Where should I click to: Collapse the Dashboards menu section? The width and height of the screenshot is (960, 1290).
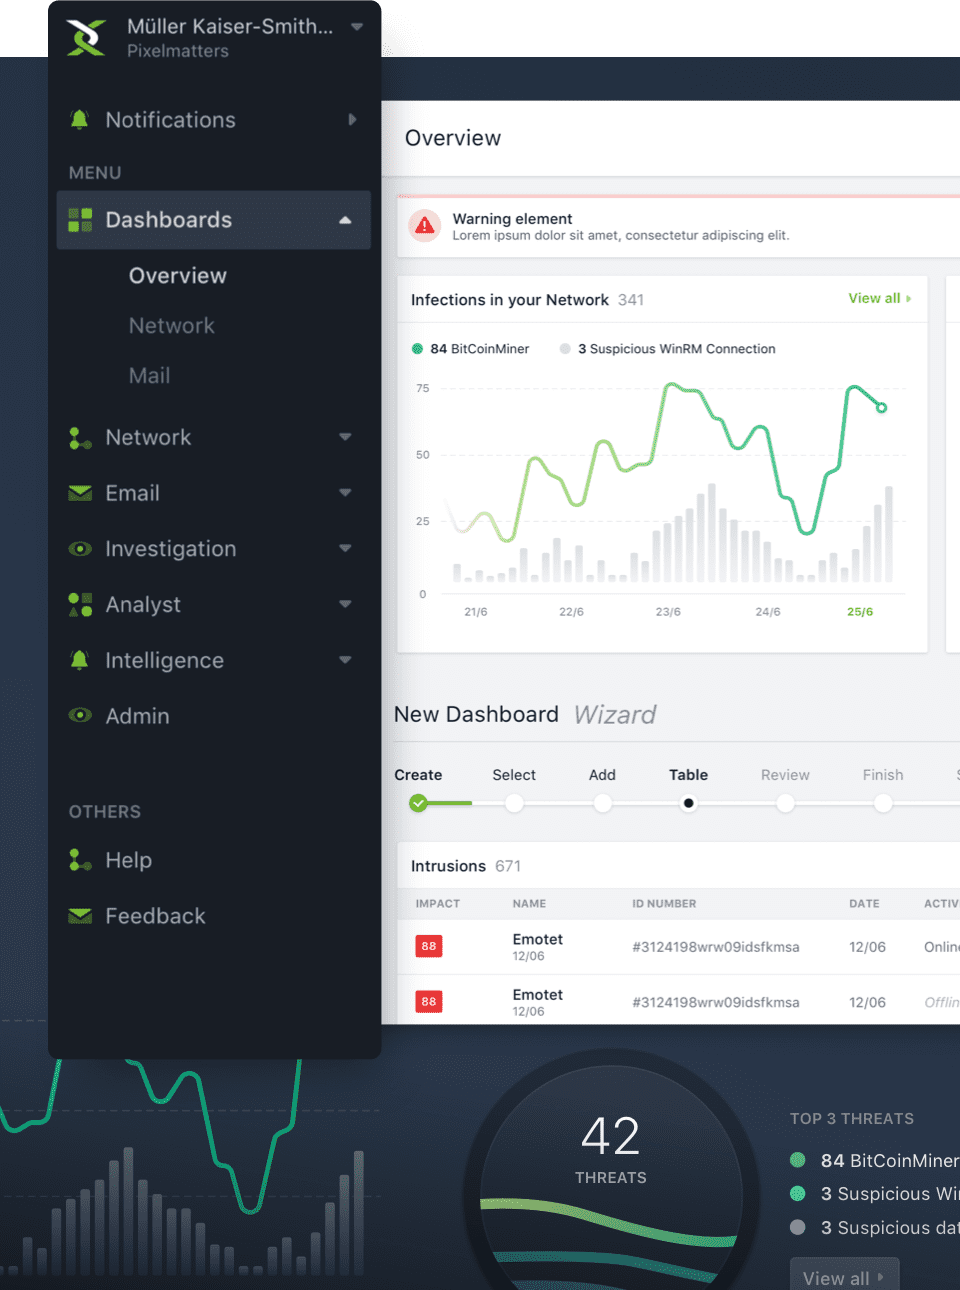pos(345,219)
